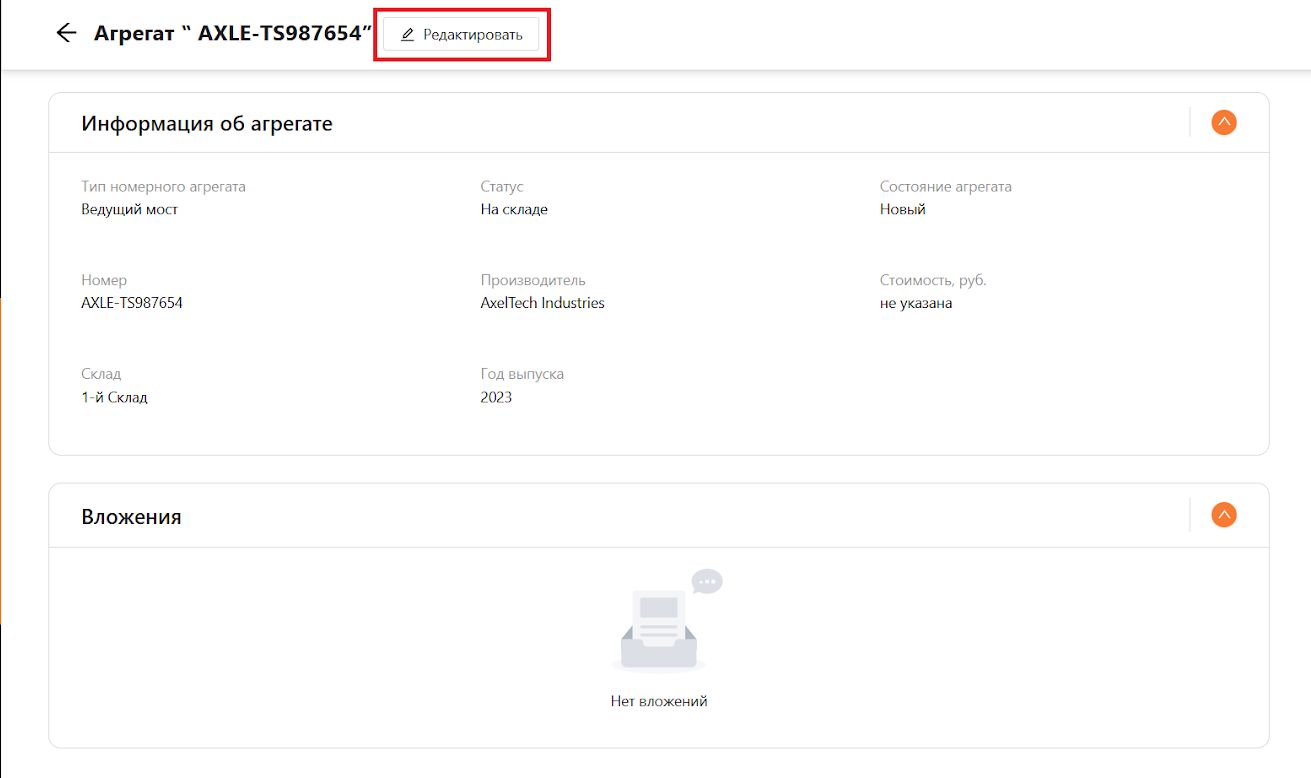Select the Информация об агрегате heading

(207, 124)
